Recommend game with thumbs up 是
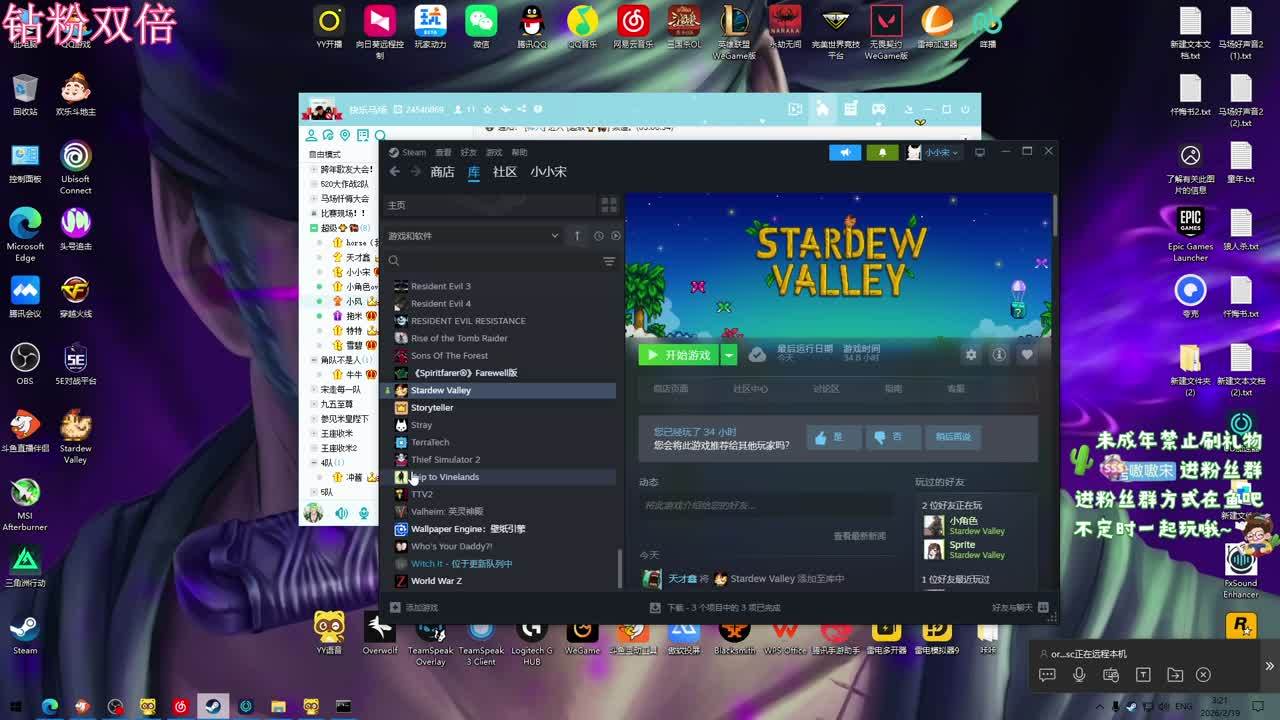The image size is (1280, 720). point(828,437)
